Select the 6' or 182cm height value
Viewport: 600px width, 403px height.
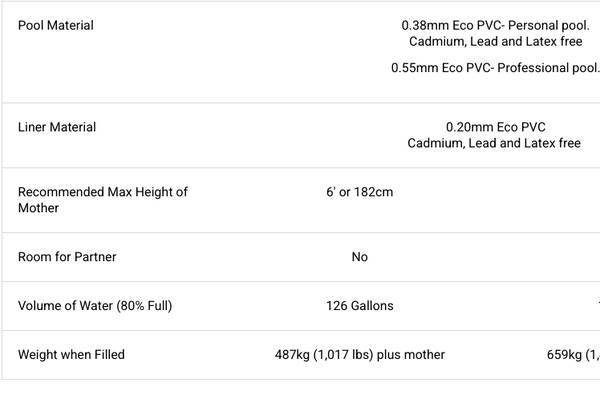point(359,191)
